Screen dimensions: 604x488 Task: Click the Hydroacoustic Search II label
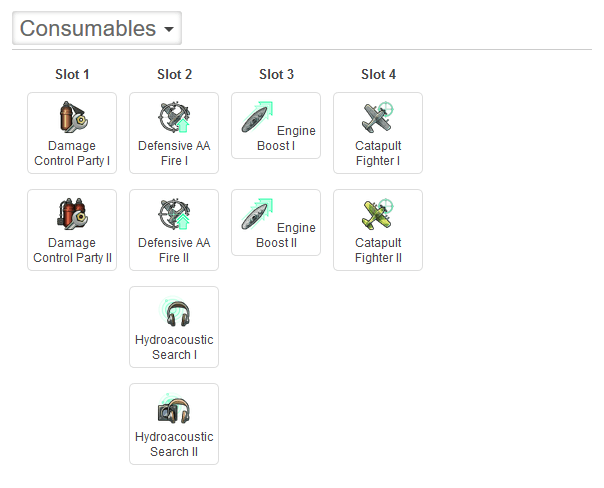pyautogui.click(x=174, y=444)
